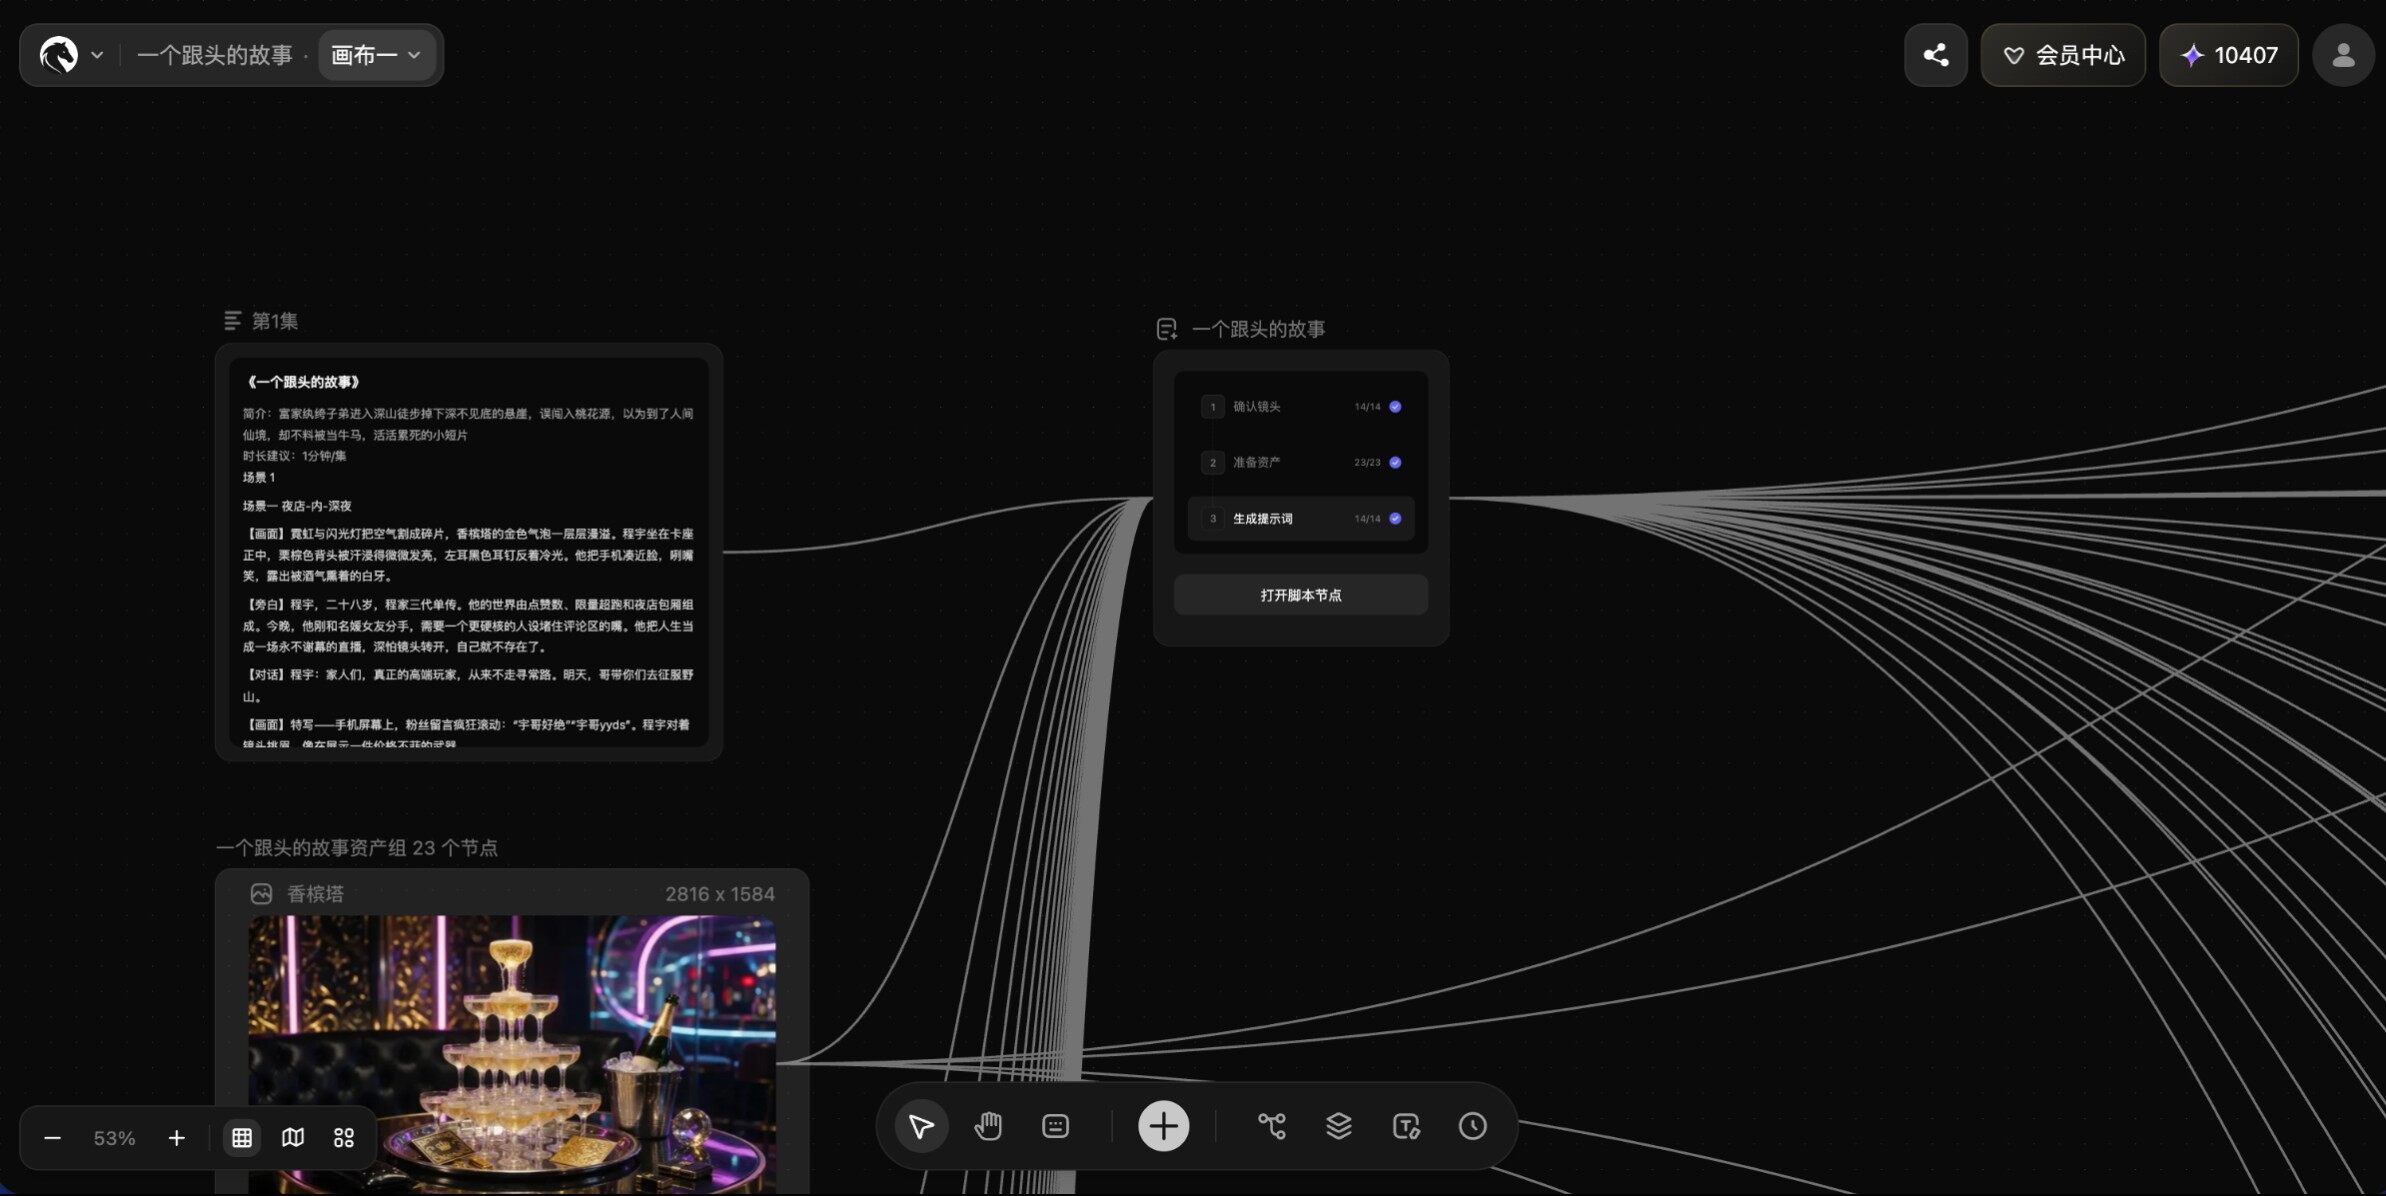Click the text lines icon beside 第1集

(233, 321)
